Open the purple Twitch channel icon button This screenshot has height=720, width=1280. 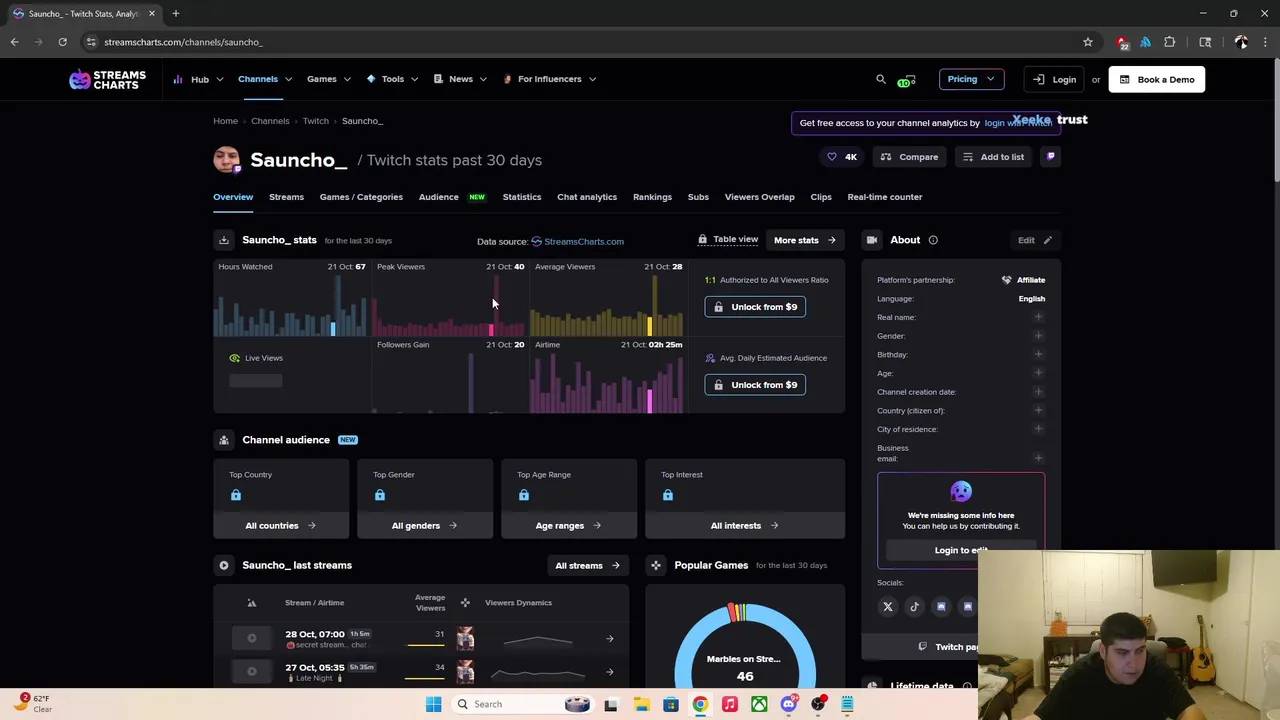(x=1050, y=157)
